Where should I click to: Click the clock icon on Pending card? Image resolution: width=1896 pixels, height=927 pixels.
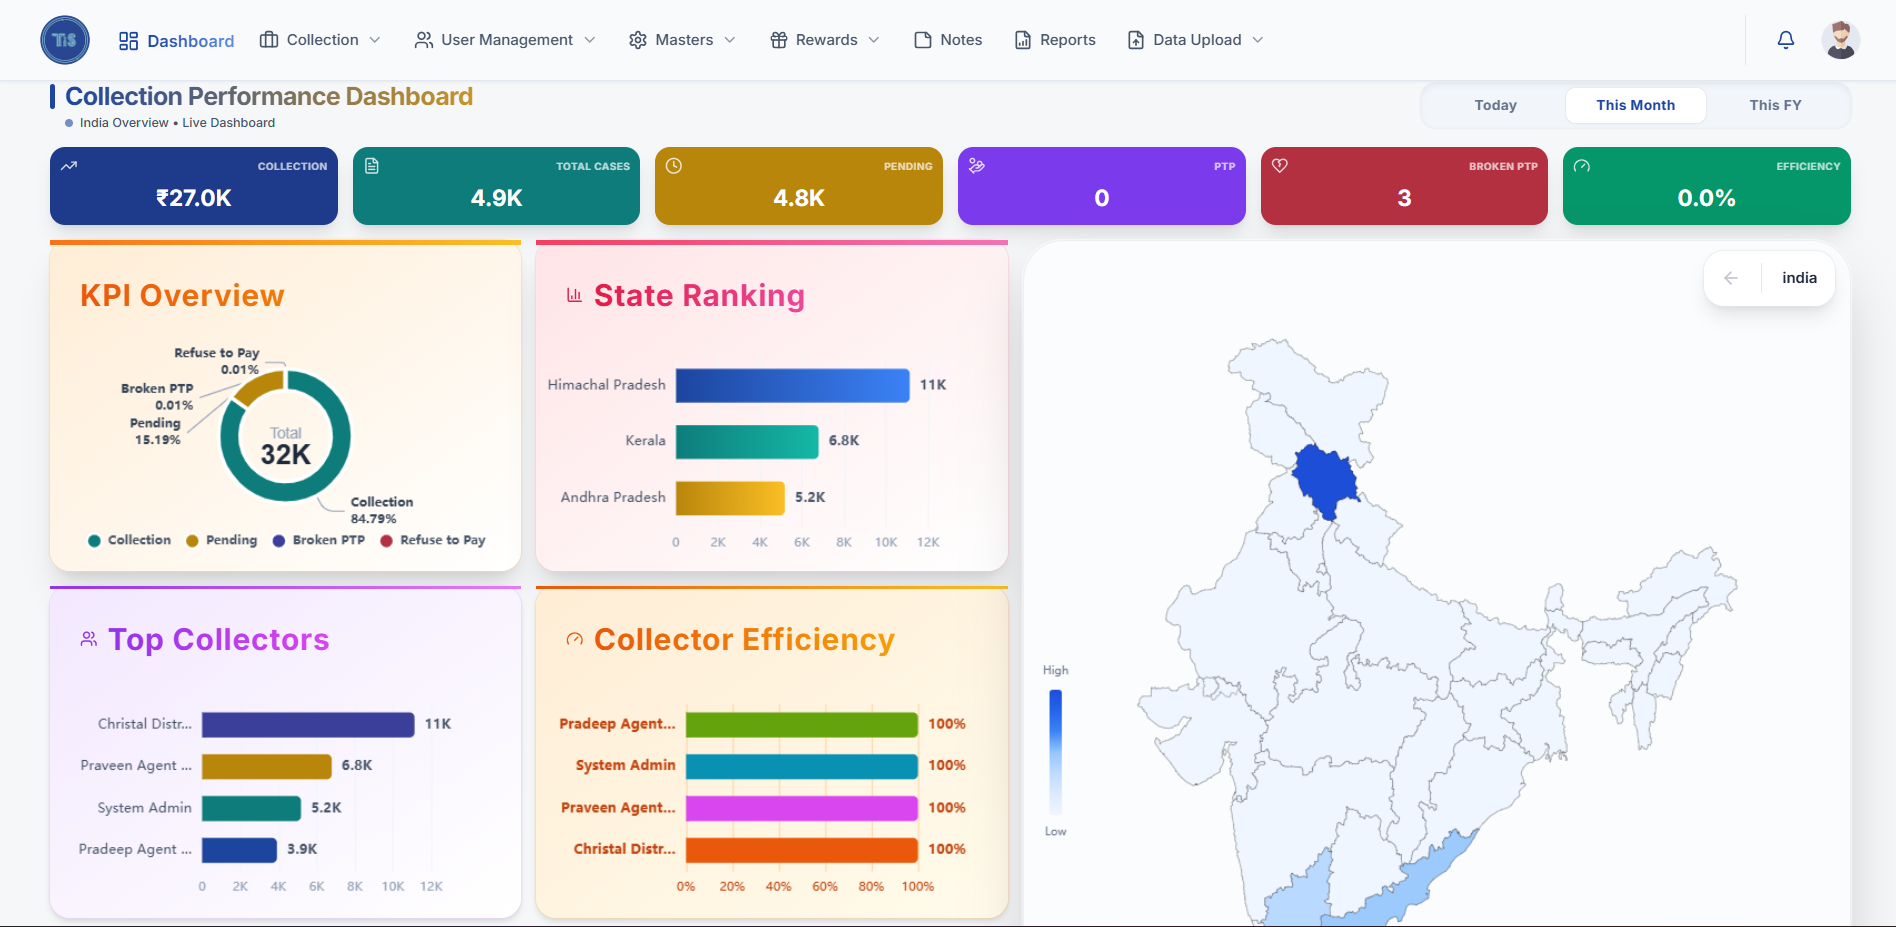674,166
